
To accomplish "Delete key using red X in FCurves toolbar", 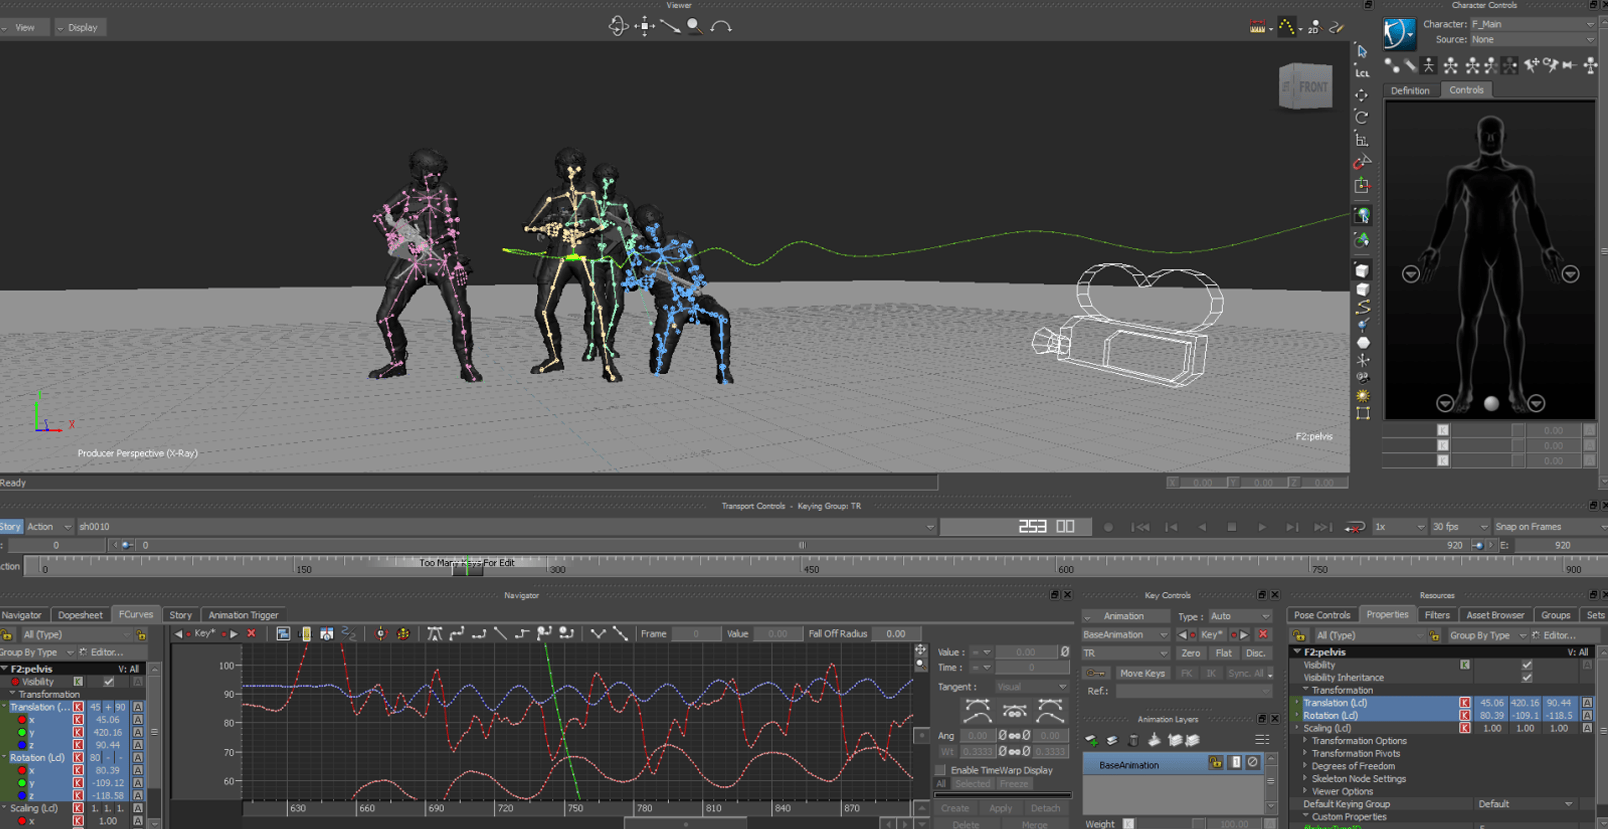I will (251, 634).
